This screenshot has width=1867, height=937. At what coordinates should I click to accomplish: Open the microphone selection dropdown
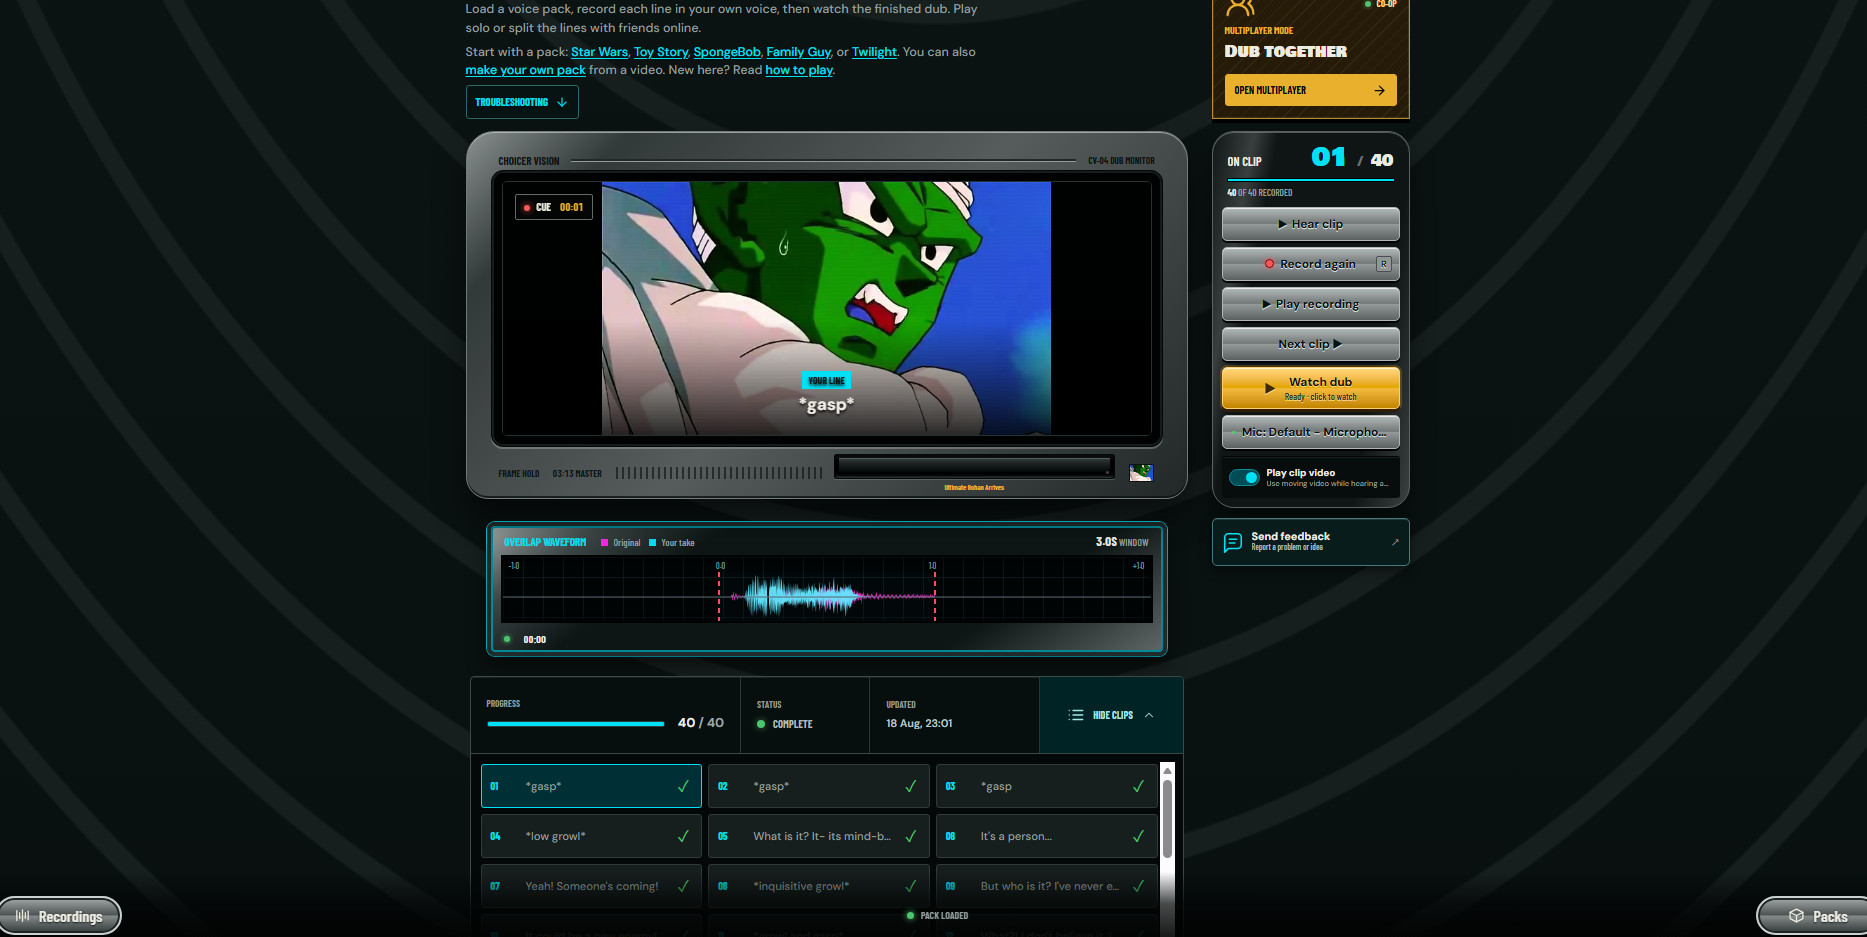[x=1310, y=432]
